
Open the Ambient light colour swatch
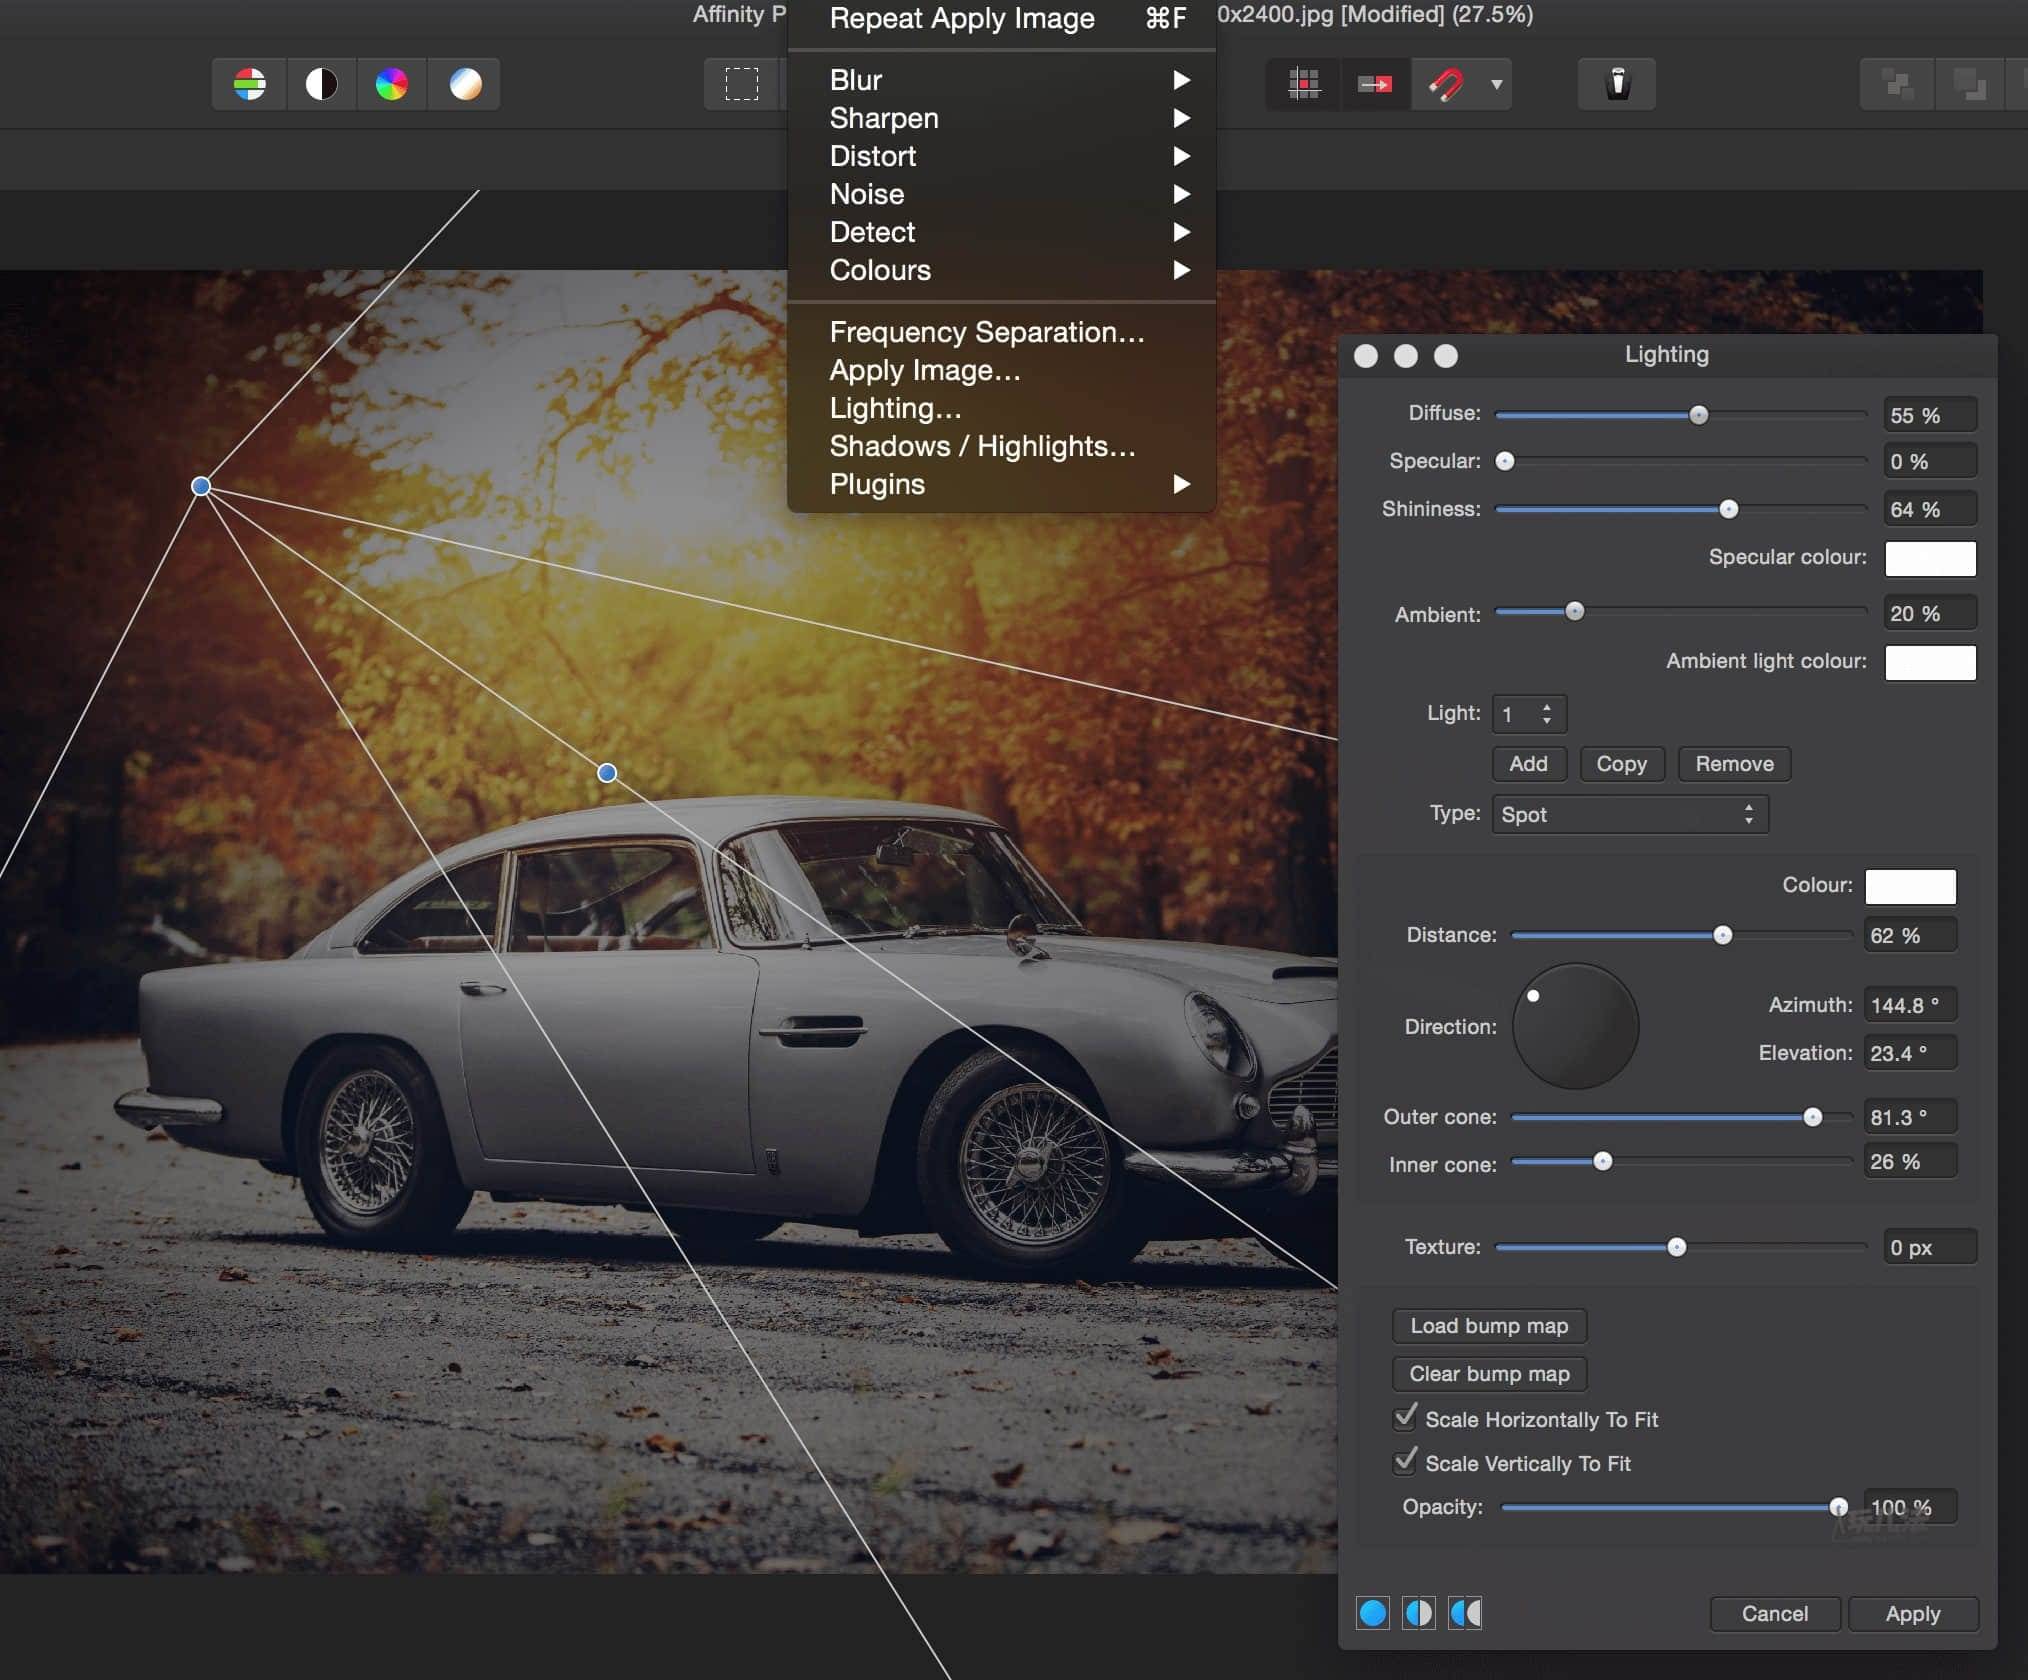click(x=1930, y=662)
